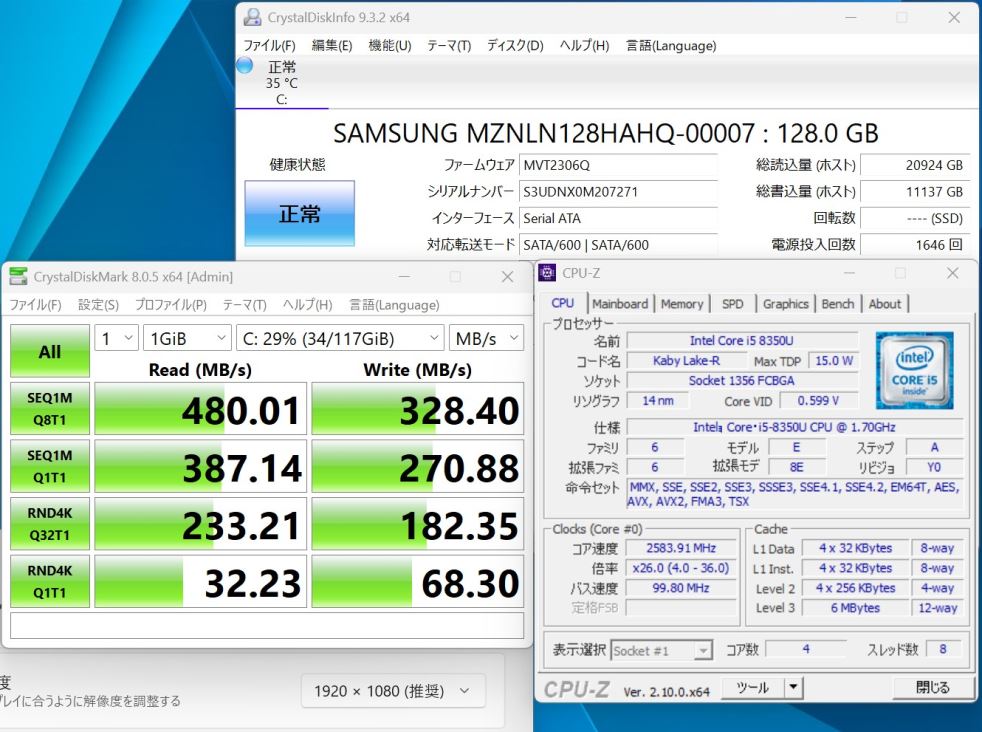Click the Socket 1356 FCBGA package value
The width and height of the screenshot is (982, 732).
pos(742,381)
